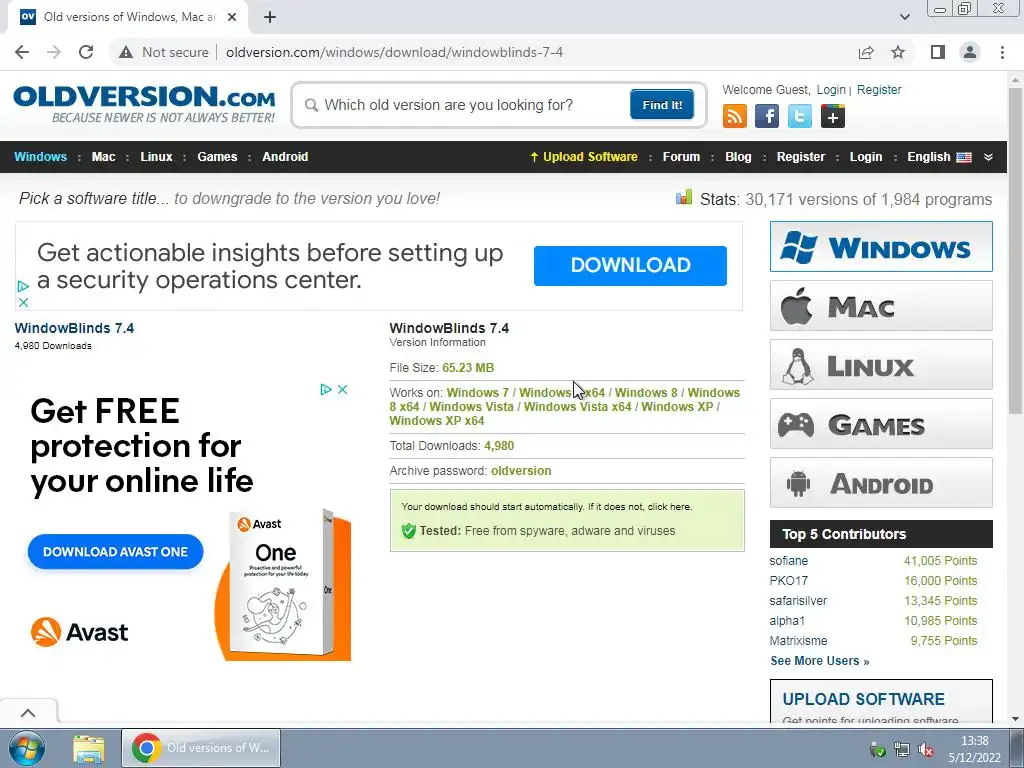This screenshot has width=1024, height=768.
Task: Open Upload Software in the nav bar
Action: (584, 157)
